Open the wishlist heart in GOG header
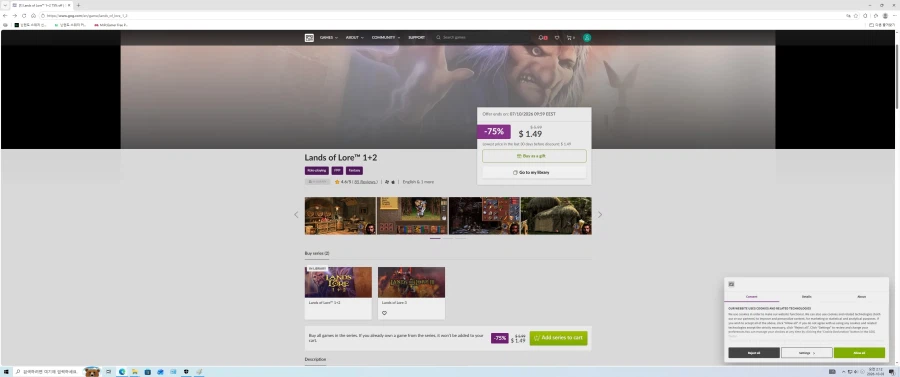This screenshot has height=377, width=900. coord(556,38)
